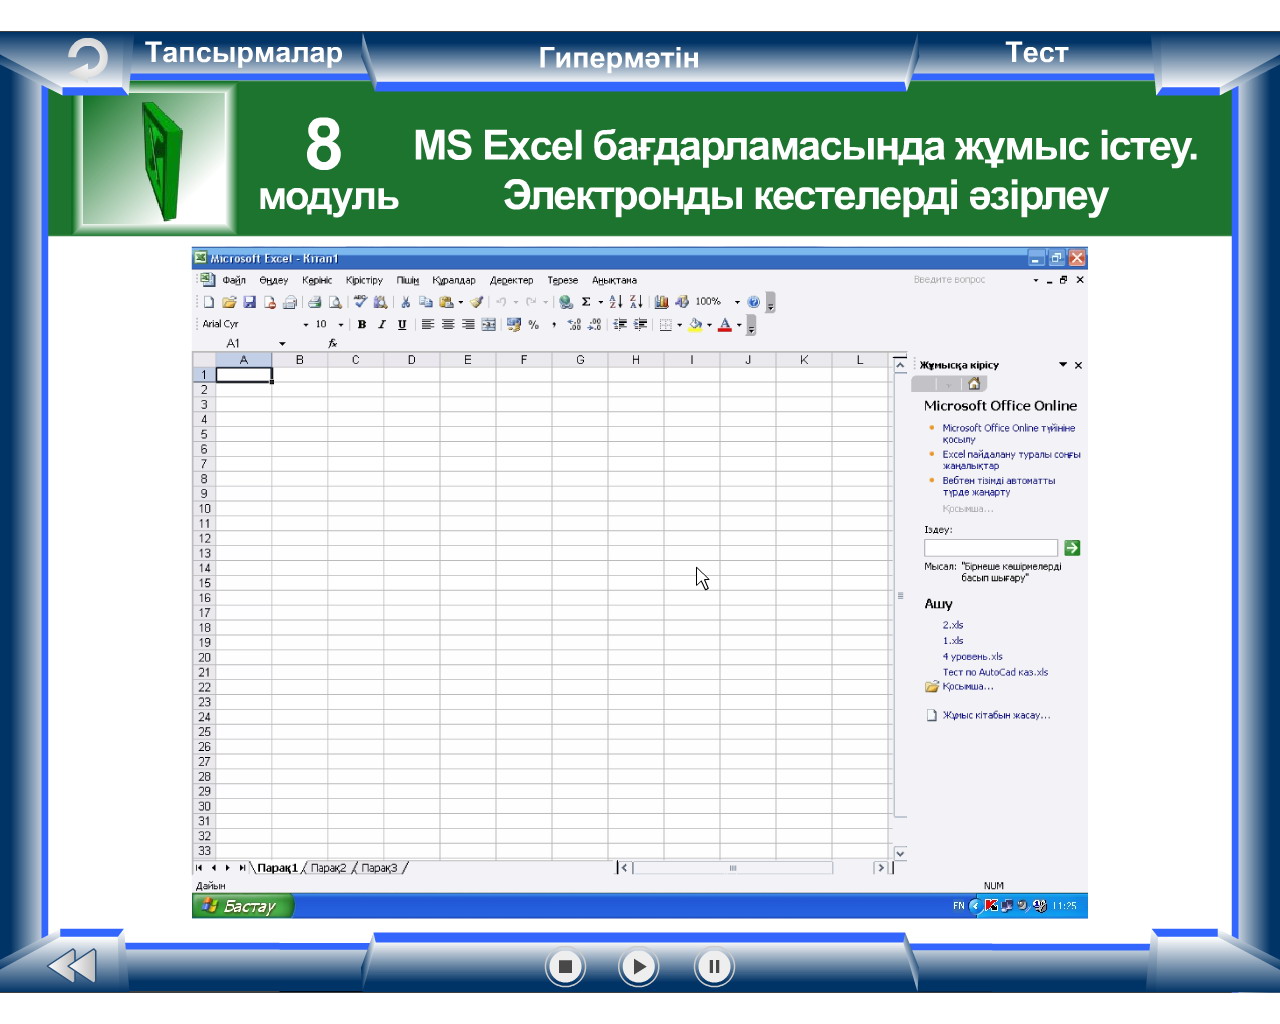Image resolution: width=1280 pixels, height=1024 pixels.
Task: Play the lesson video
Action: [x=638, y=967]
